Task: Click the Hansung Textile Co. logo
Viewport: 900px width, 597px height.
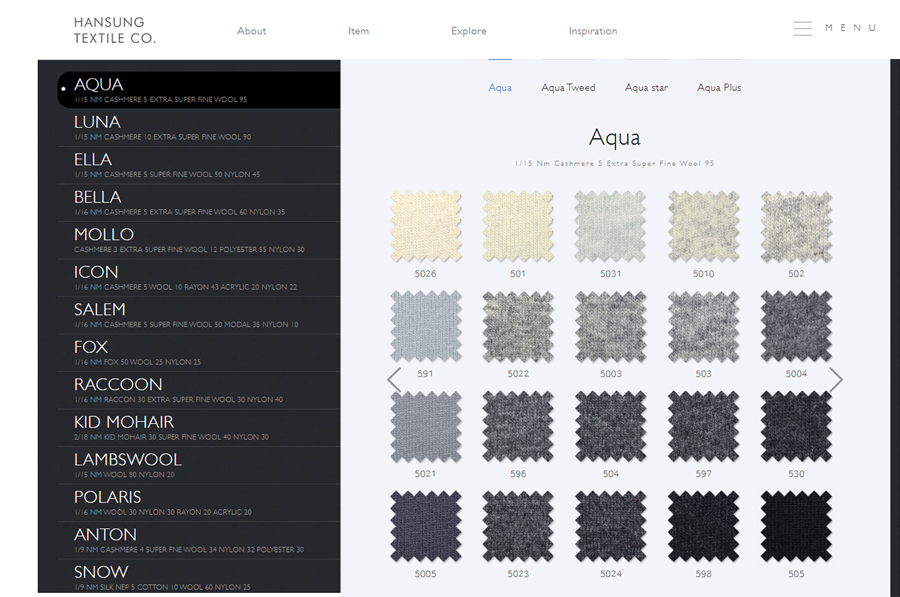Action: click(x=115, y=30)
